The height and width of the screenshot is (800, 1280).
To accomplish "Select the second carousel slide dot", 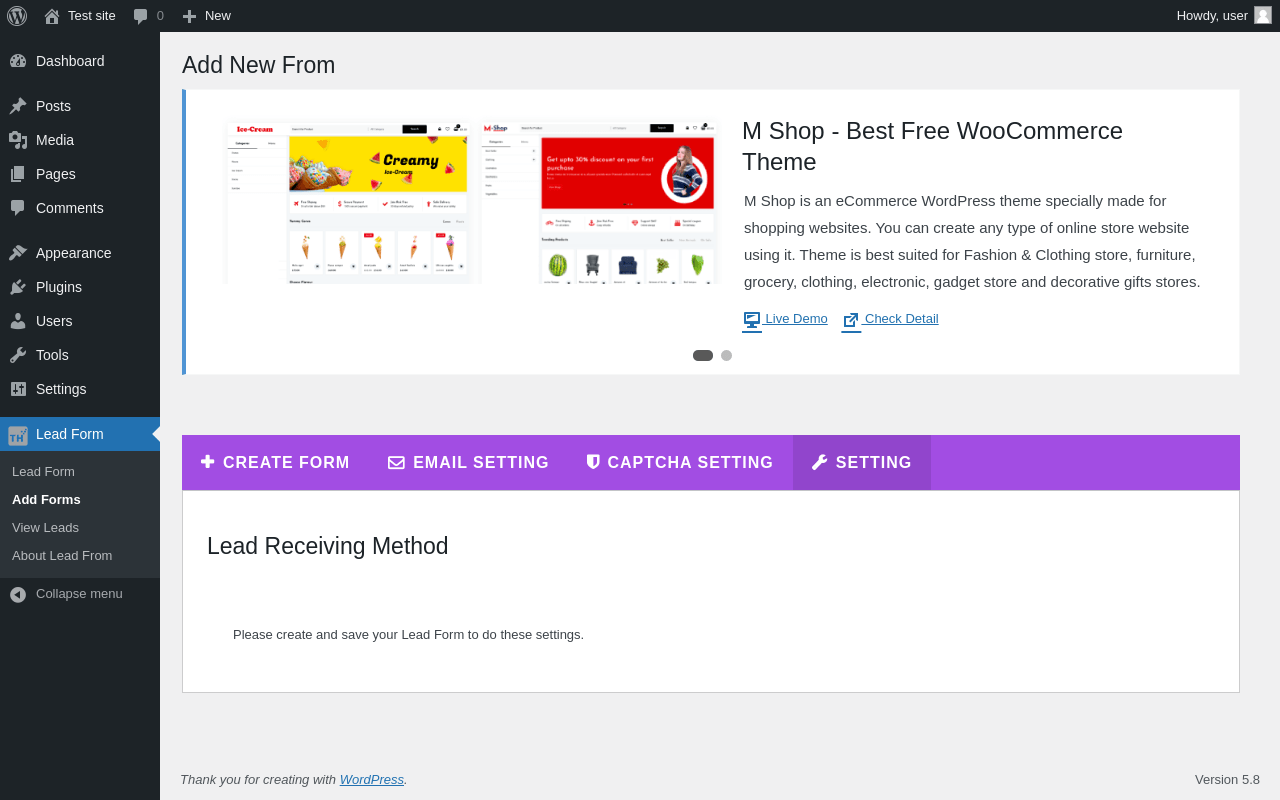I will pyautogui.click(x=726, y=355).
